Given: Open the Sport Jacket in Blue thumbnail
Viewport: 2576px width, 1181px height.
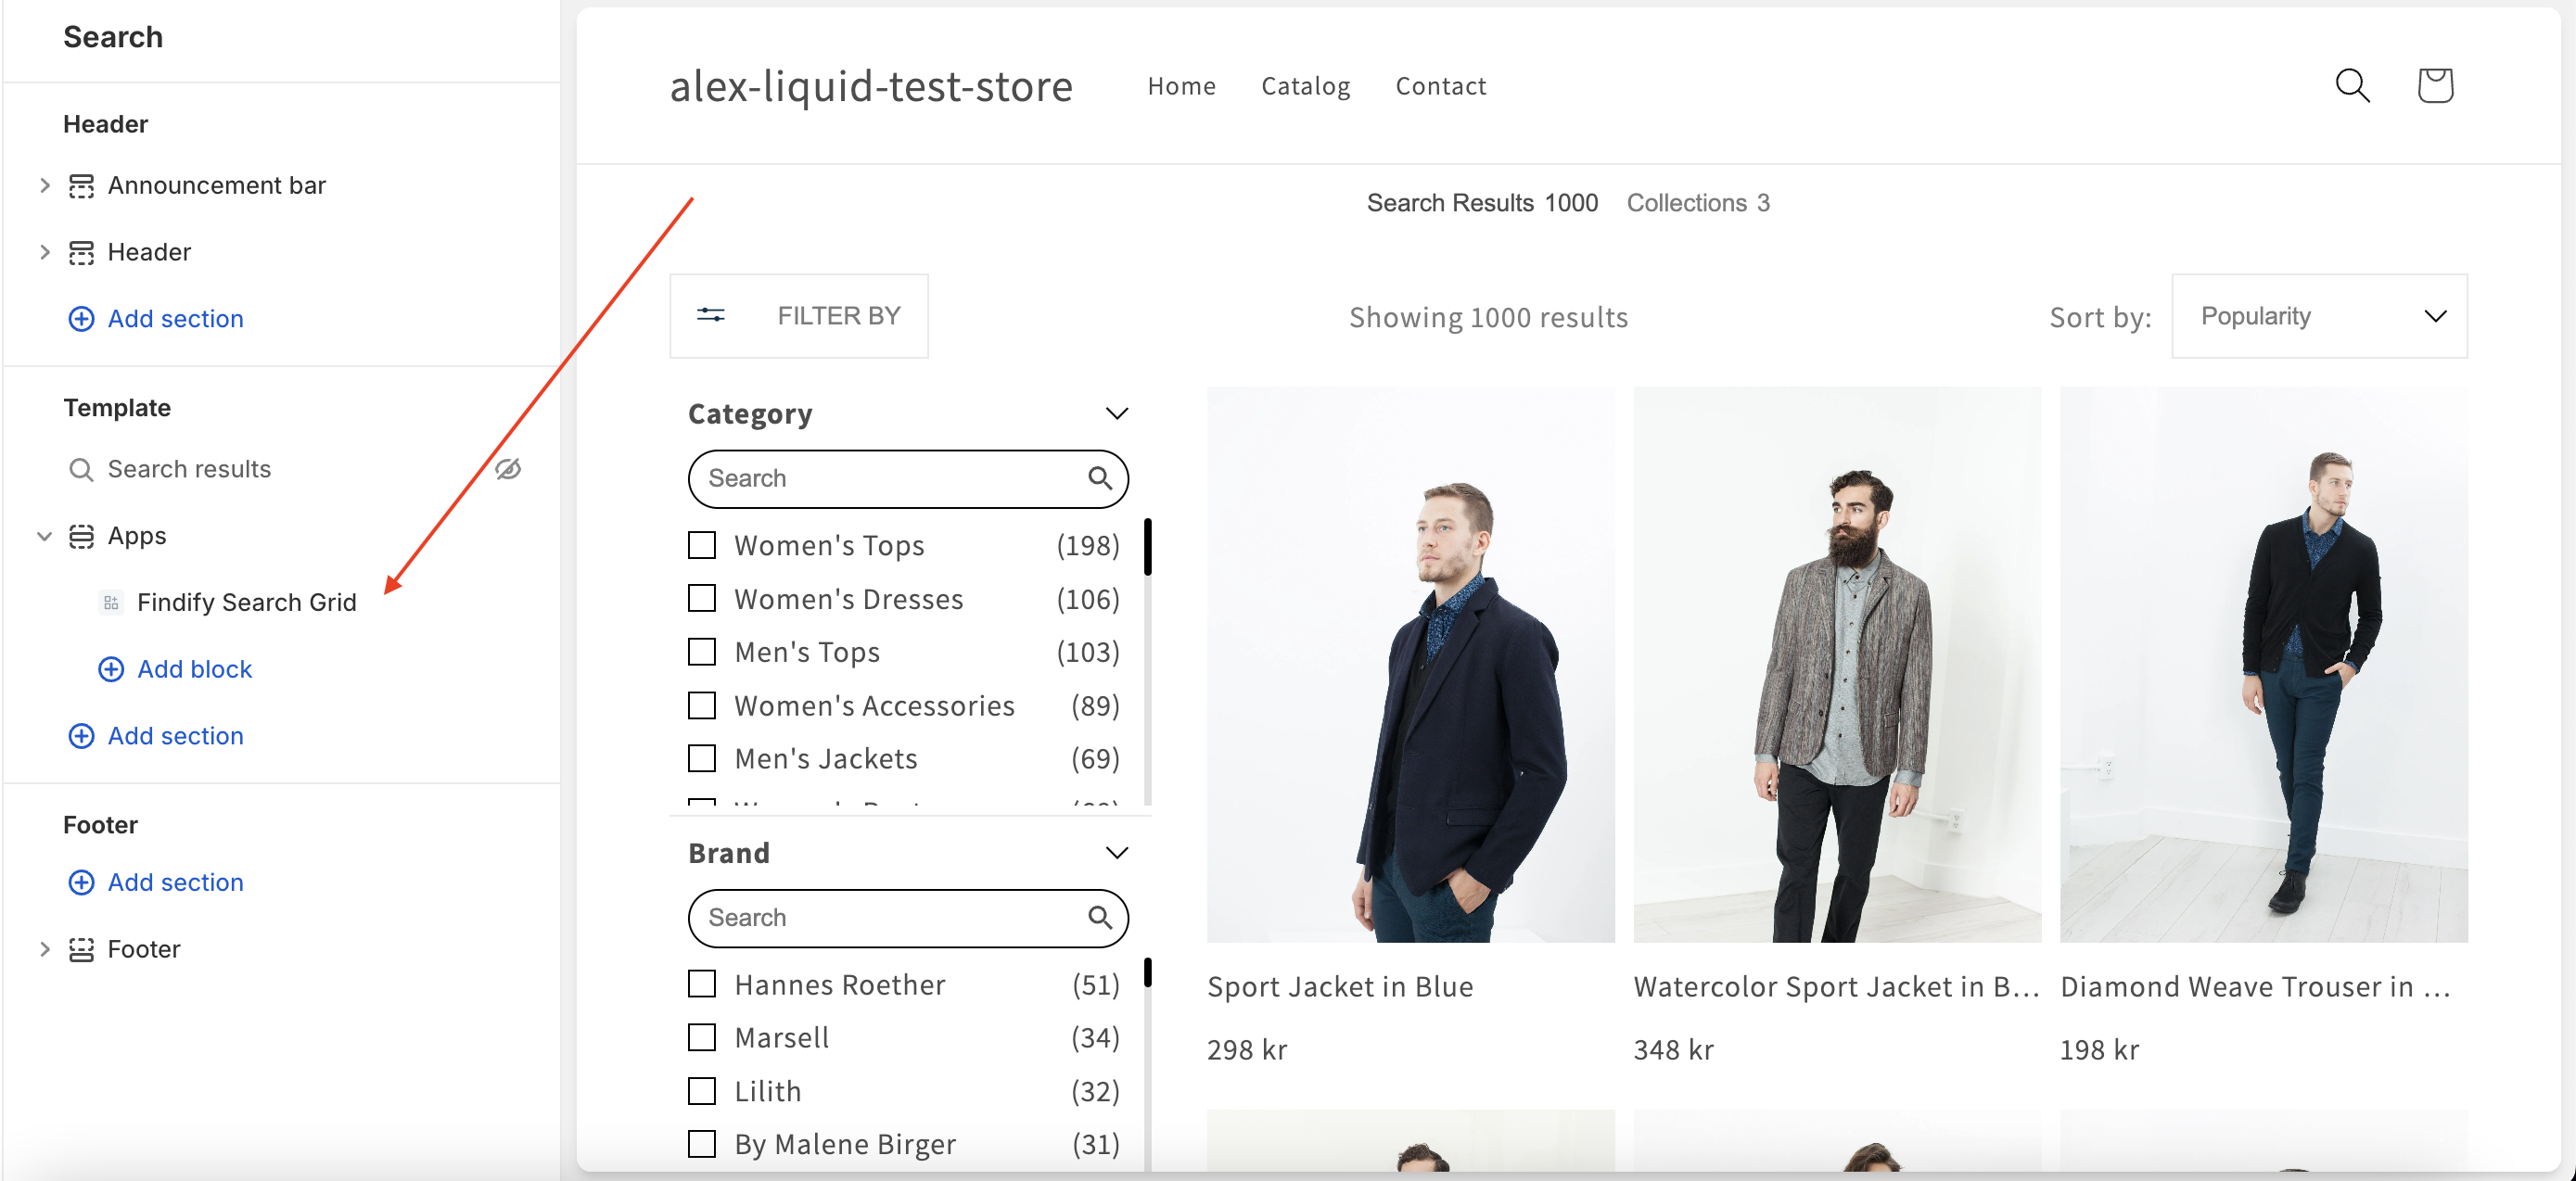Looking at the screenshot, I should pyautogui.click(x=1410, y=664).
